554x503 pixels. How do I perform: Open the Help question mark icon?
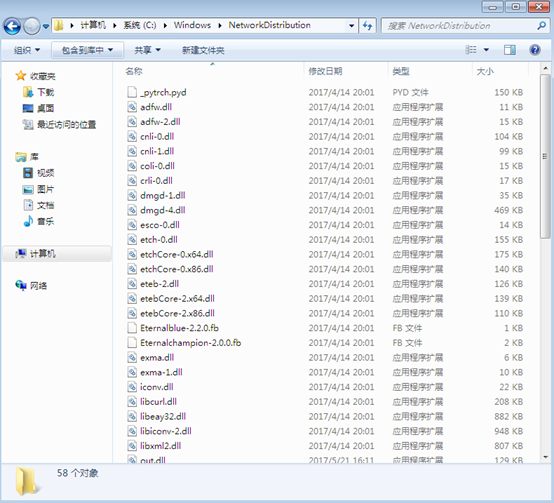point(535,50)
